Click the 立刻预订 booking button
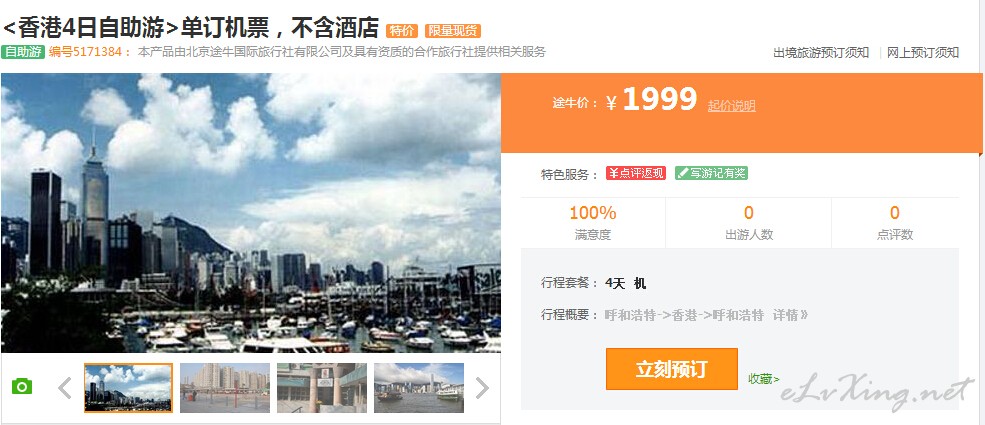The width and height of the screenshot is (985, 425). (672, 369)
